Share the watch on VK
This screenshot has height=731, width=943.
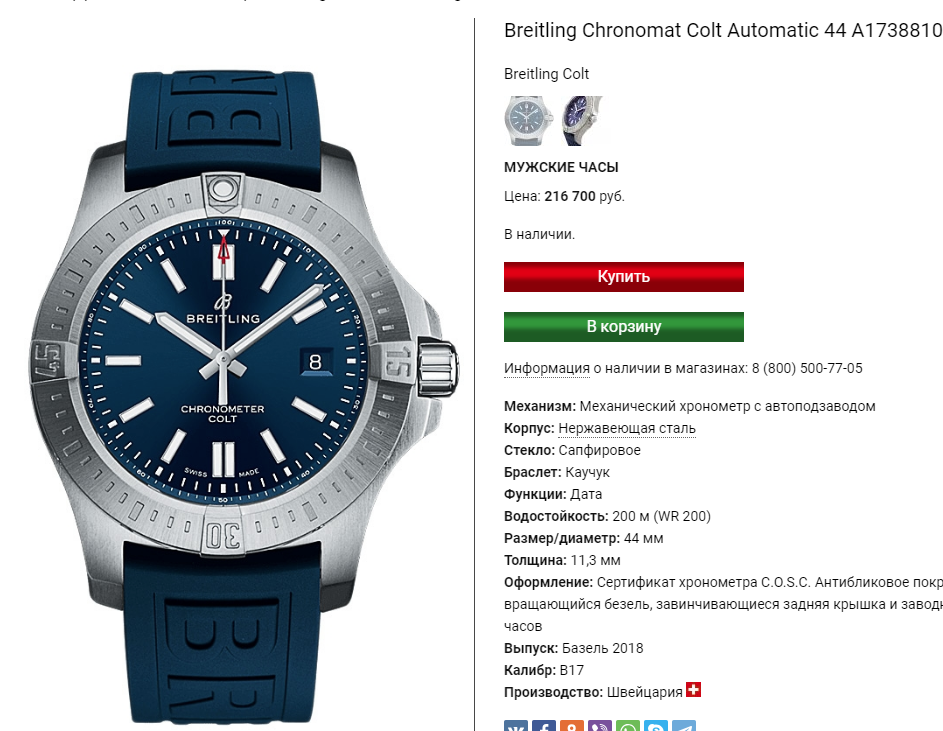[x=516, y=726]
